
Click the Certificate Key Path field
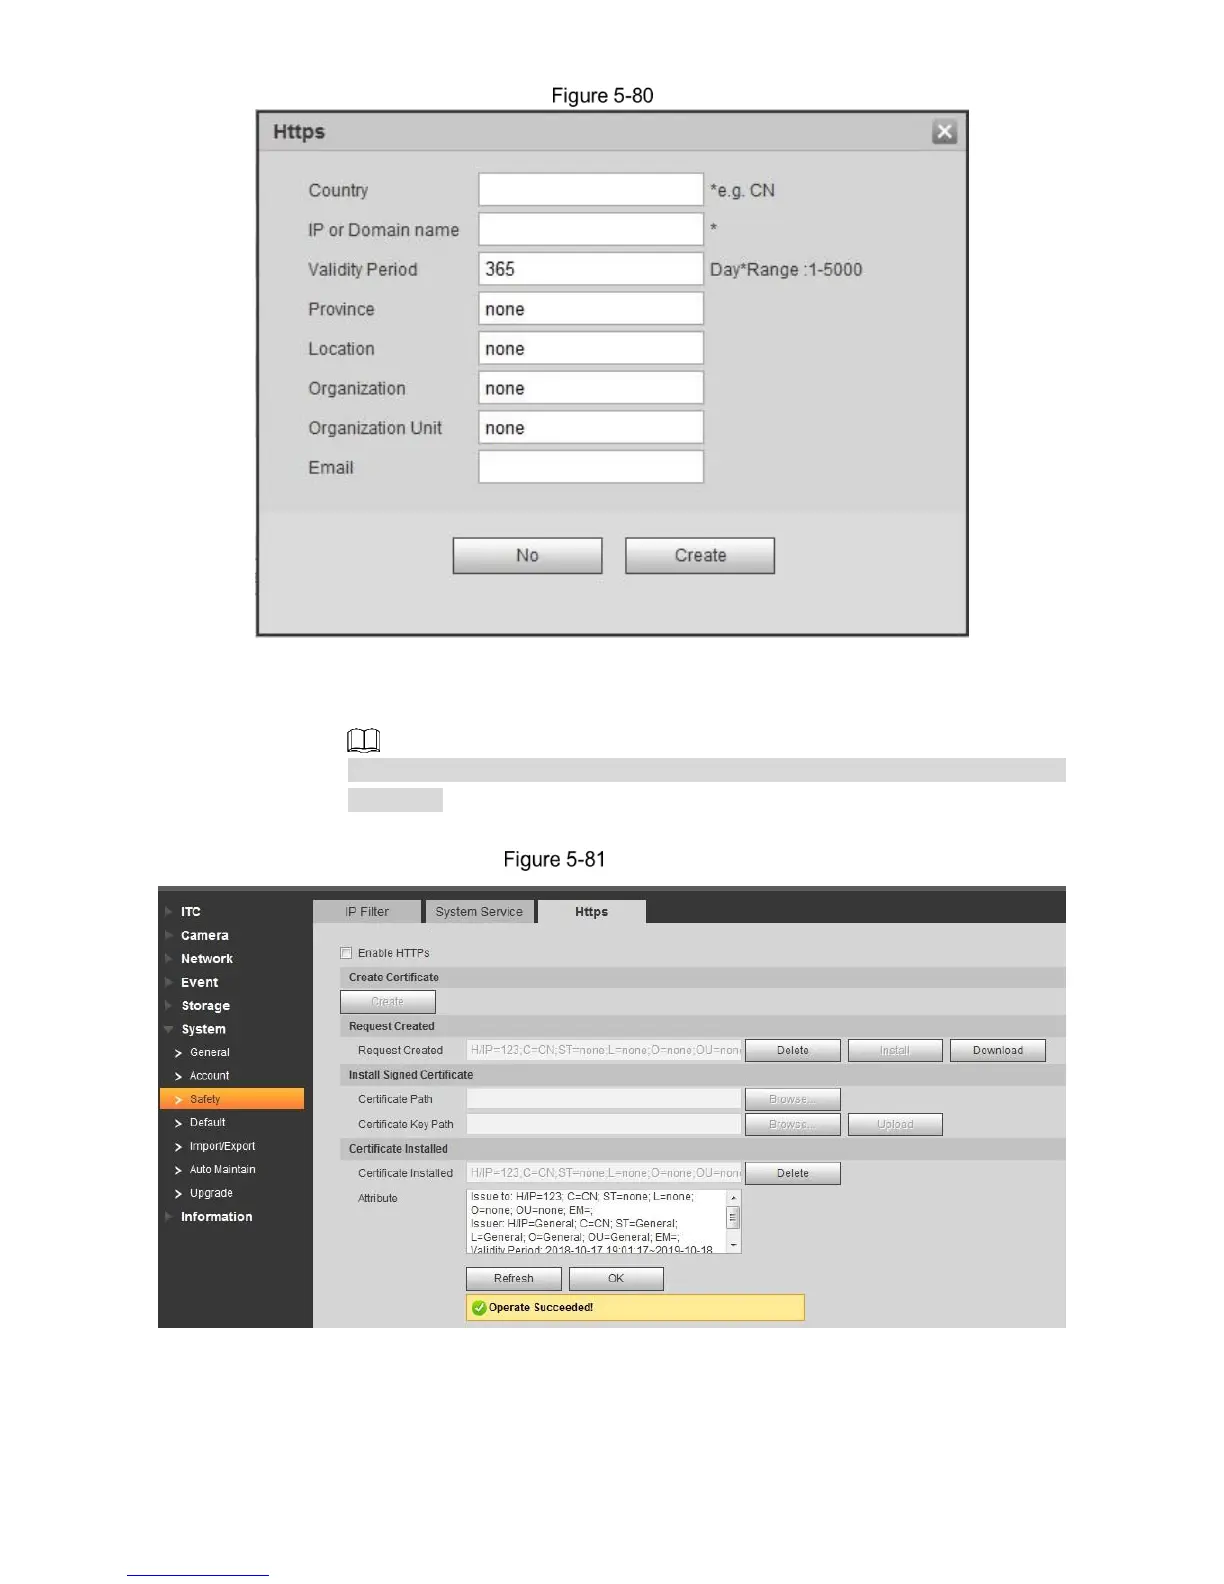pyautogui.click(x=604, y=1124)
